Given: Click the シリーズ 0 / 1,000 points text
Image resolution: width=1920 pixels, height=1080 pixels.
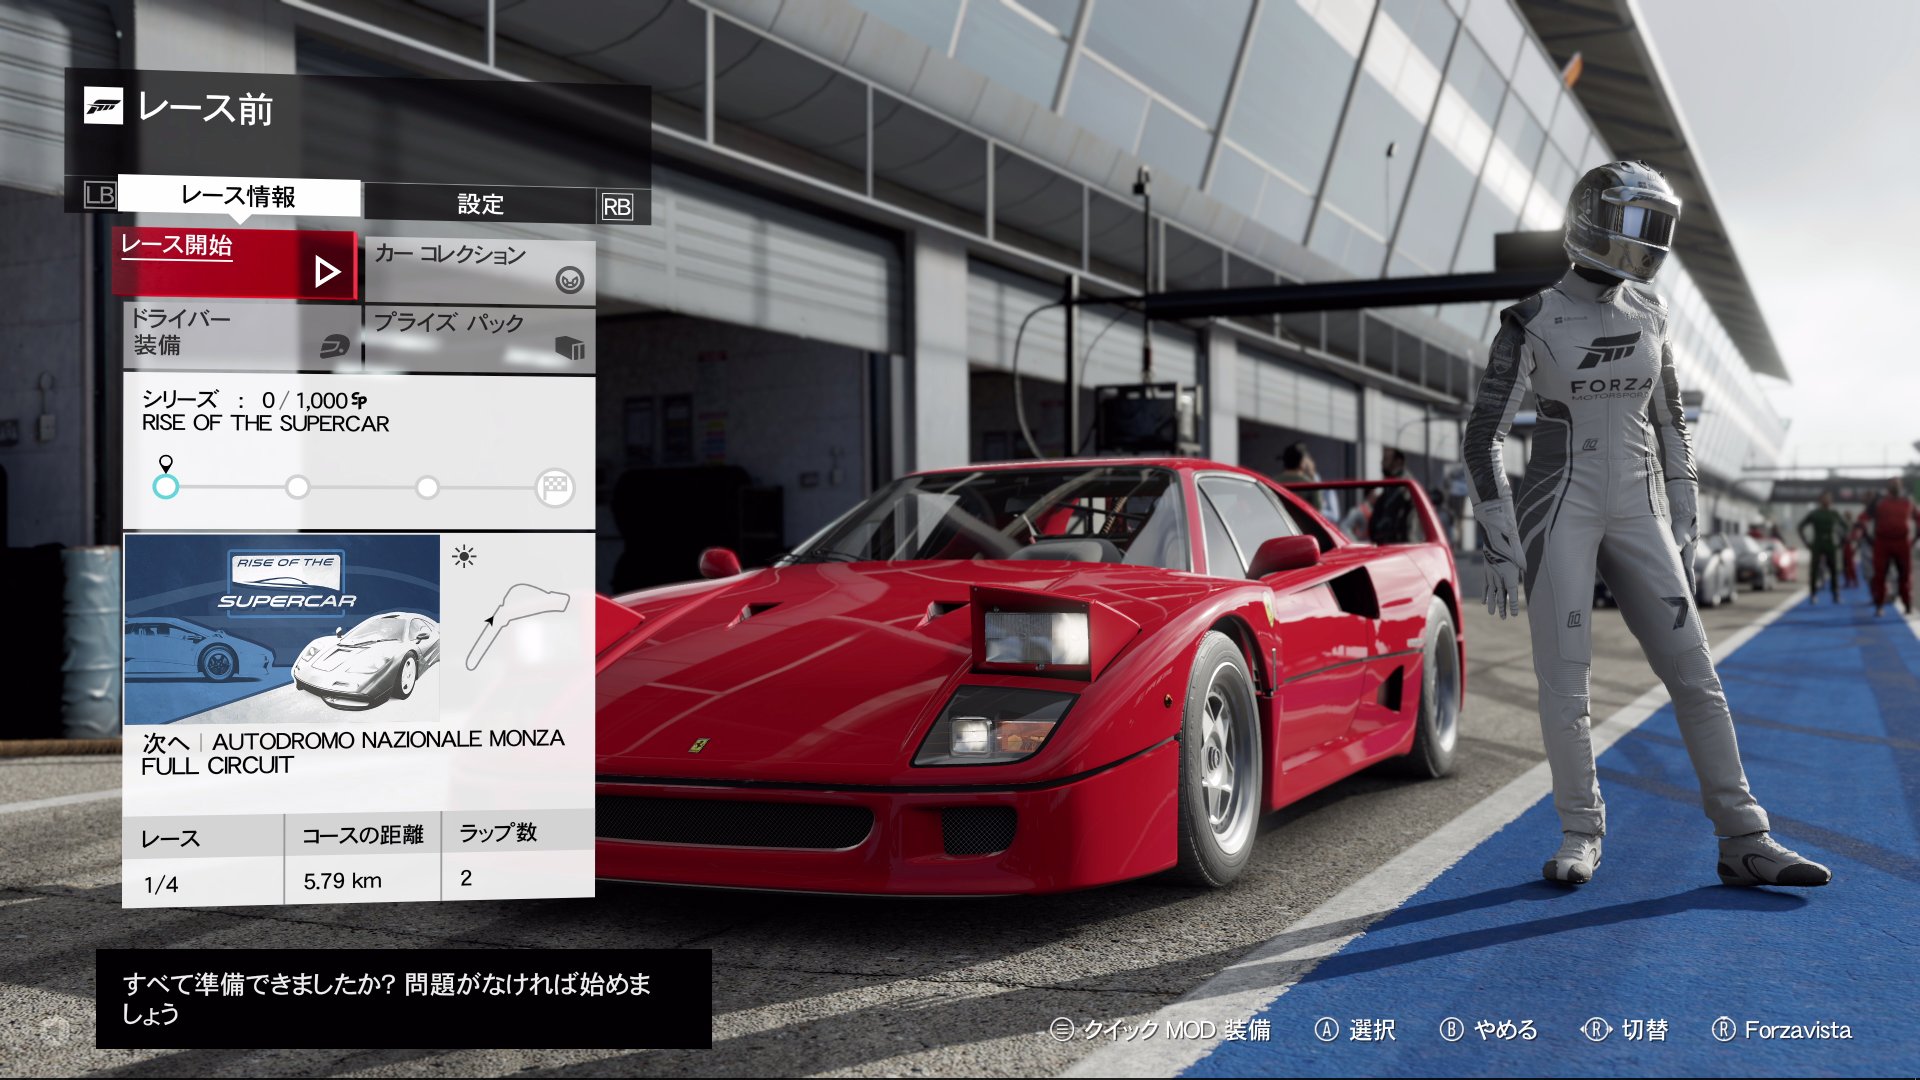Looking at the screenshot, I should click(x=255, y=400).
